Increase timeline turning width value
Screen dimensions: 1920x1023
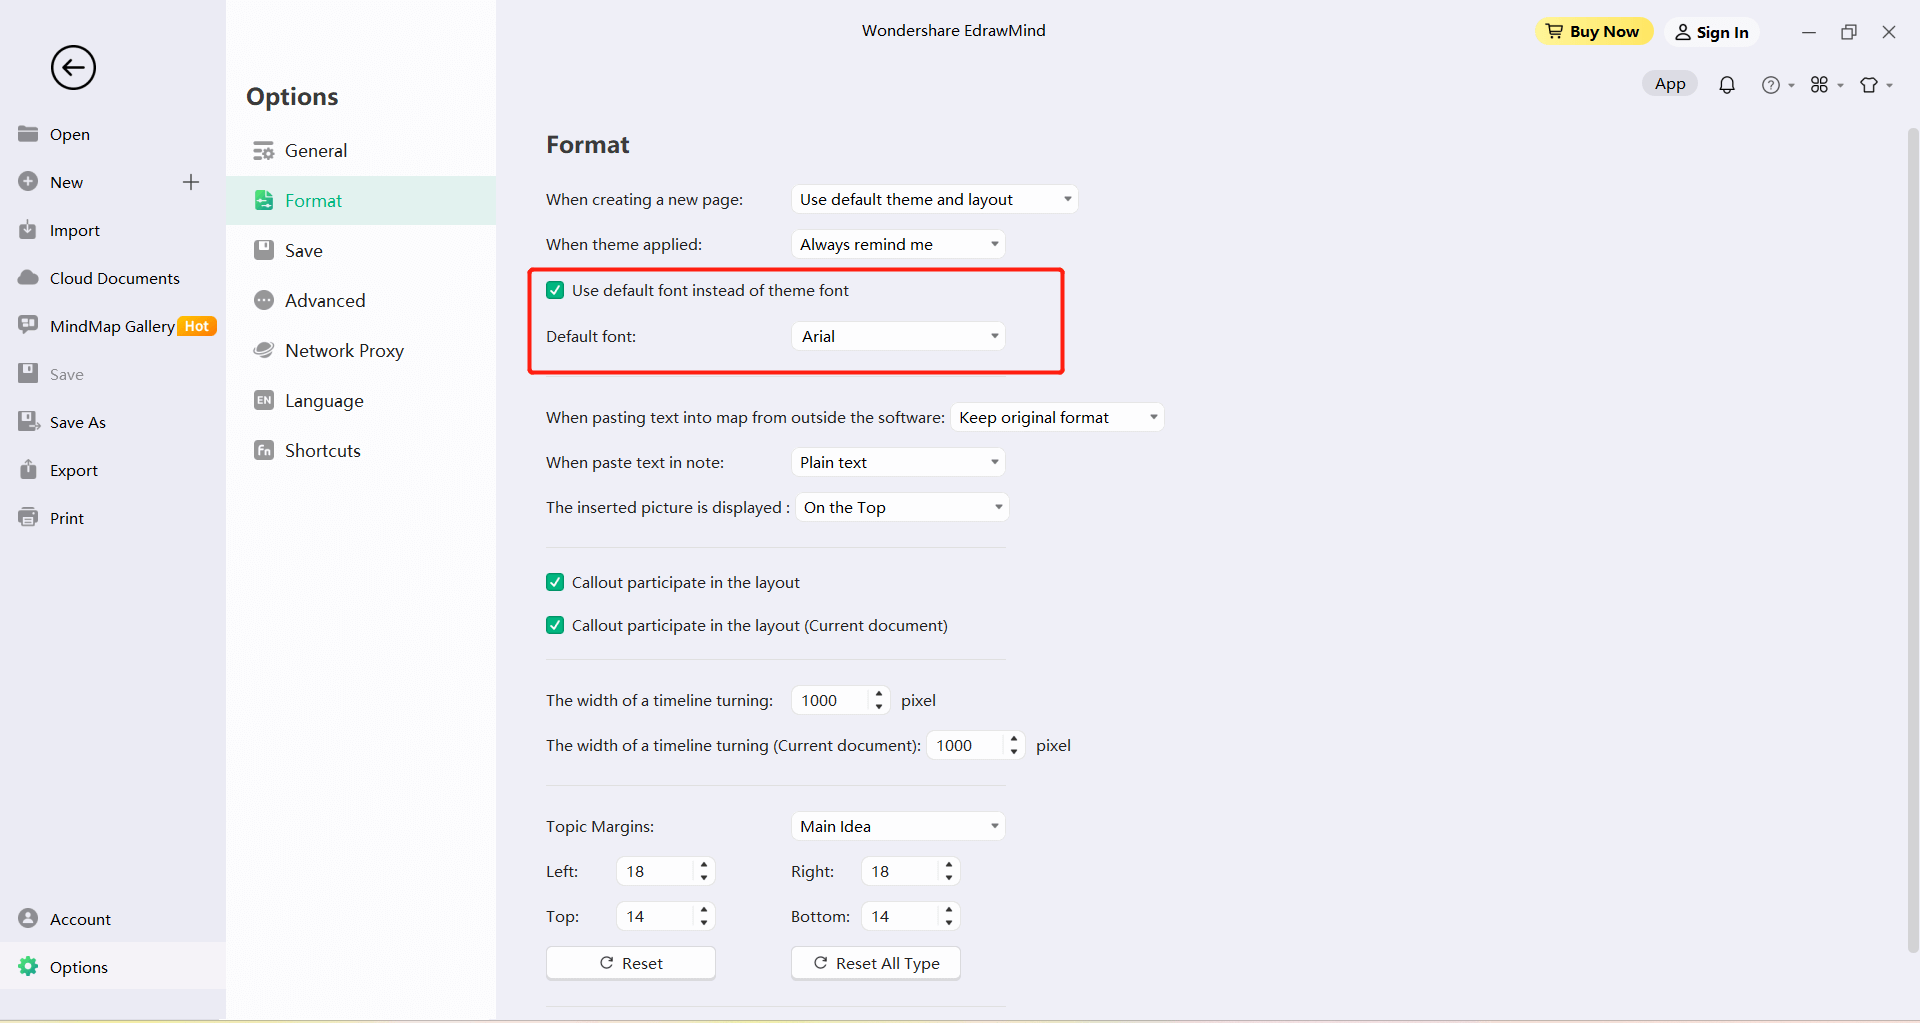pyautogui.click(x=879, y=693)
